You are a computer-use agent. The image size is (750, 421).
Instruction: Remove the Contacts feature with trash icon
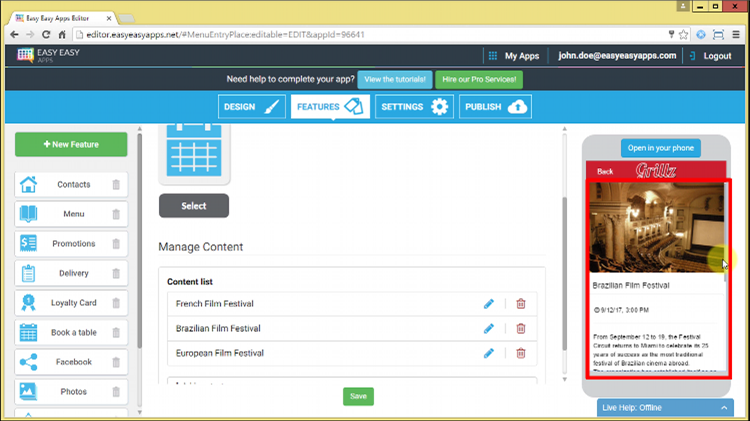pyautogui.click(x=116, y=185)
